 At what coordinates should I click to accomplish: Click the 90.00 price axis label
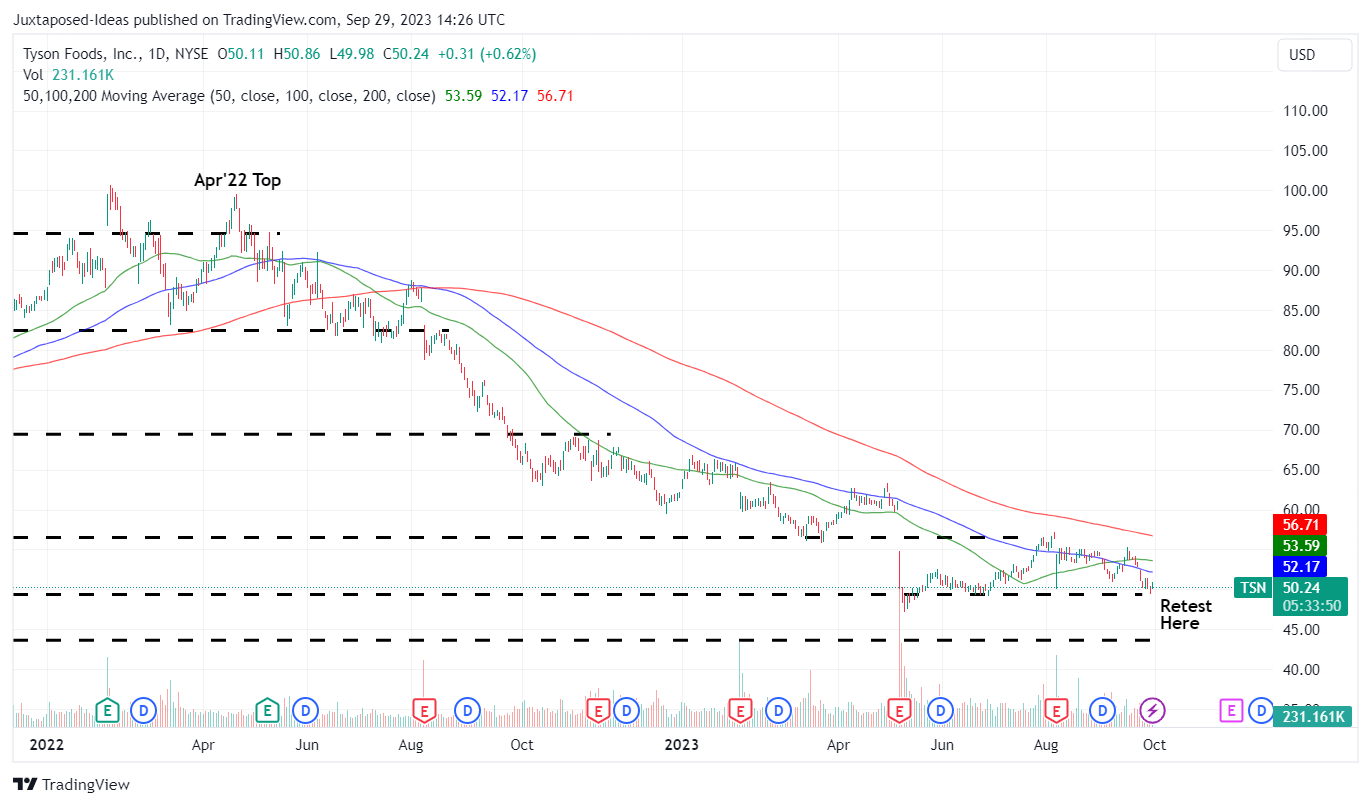[1303, 271]
